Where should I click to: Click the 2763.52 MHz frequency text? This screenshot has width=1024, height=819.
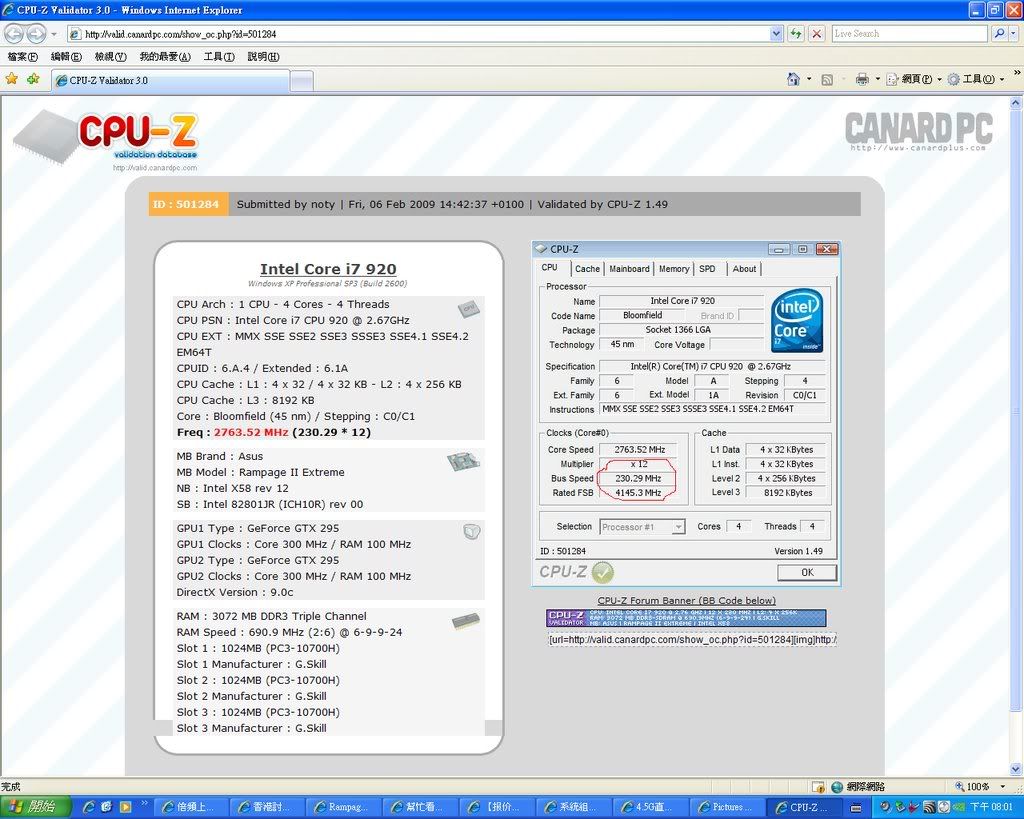pos(251,432)
